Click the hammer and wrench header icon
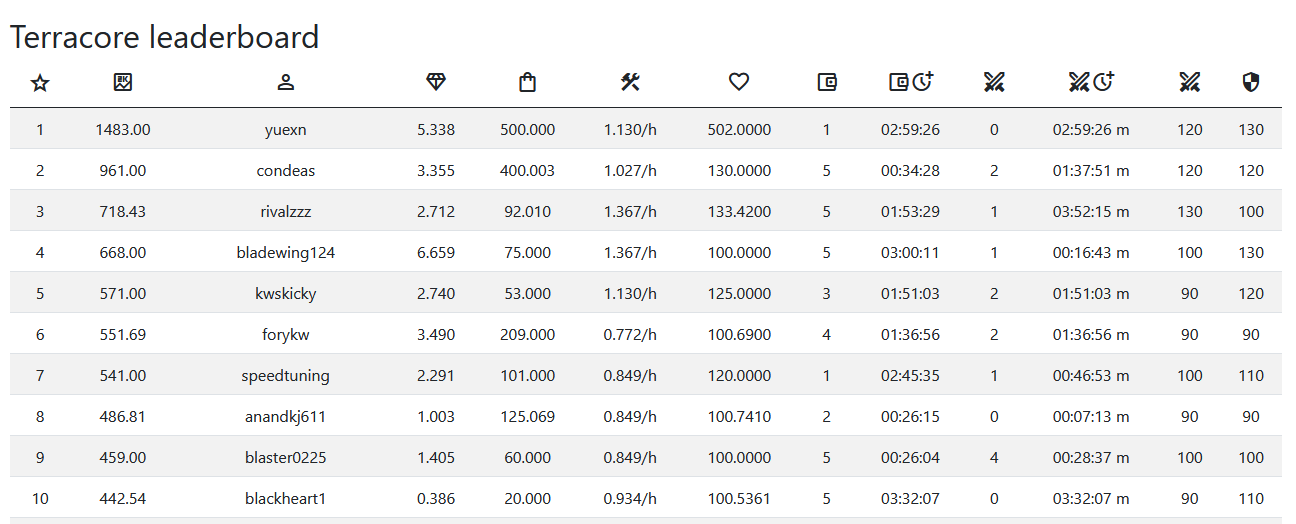 (x=630, y=83)
